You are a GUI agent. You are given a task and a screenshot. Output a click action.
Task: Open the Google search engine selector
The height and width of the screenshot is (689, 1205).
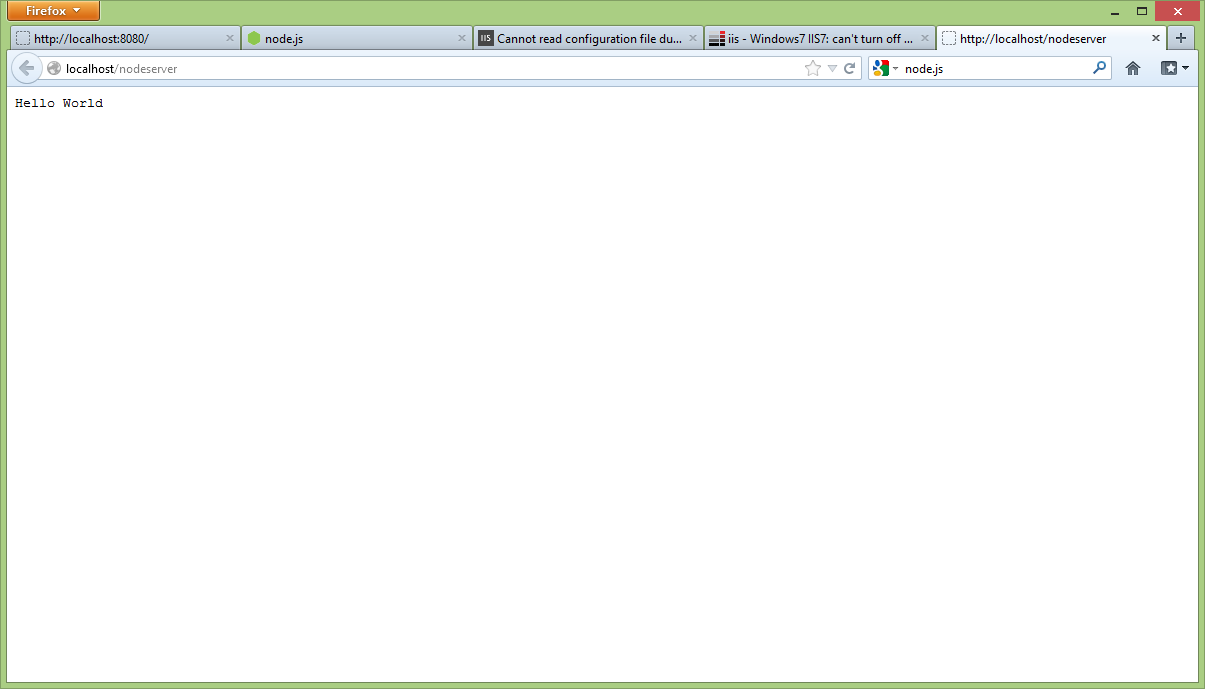(x=885, y=68)
